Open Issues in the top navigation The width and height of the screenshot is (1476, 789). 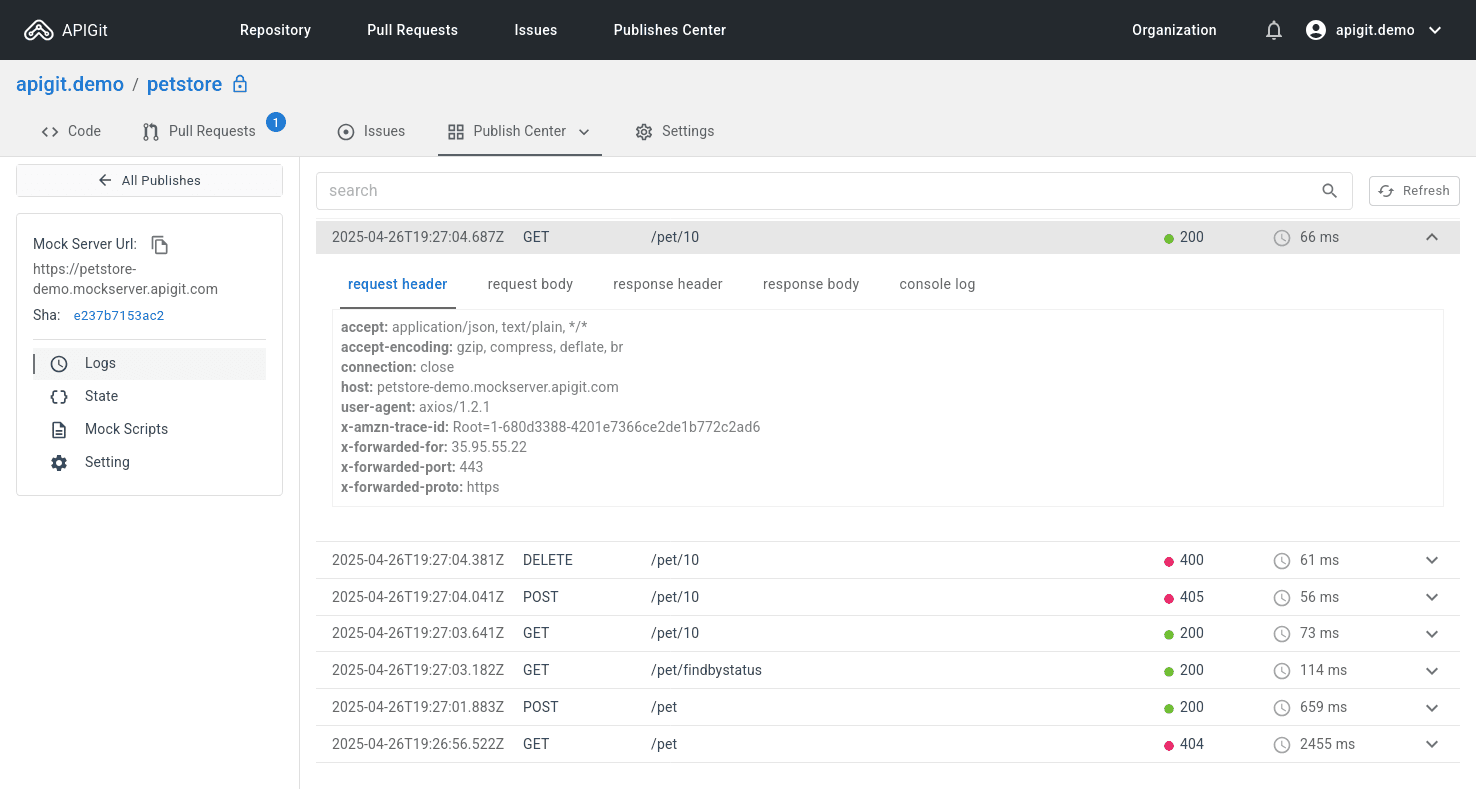tap(536, 30)
